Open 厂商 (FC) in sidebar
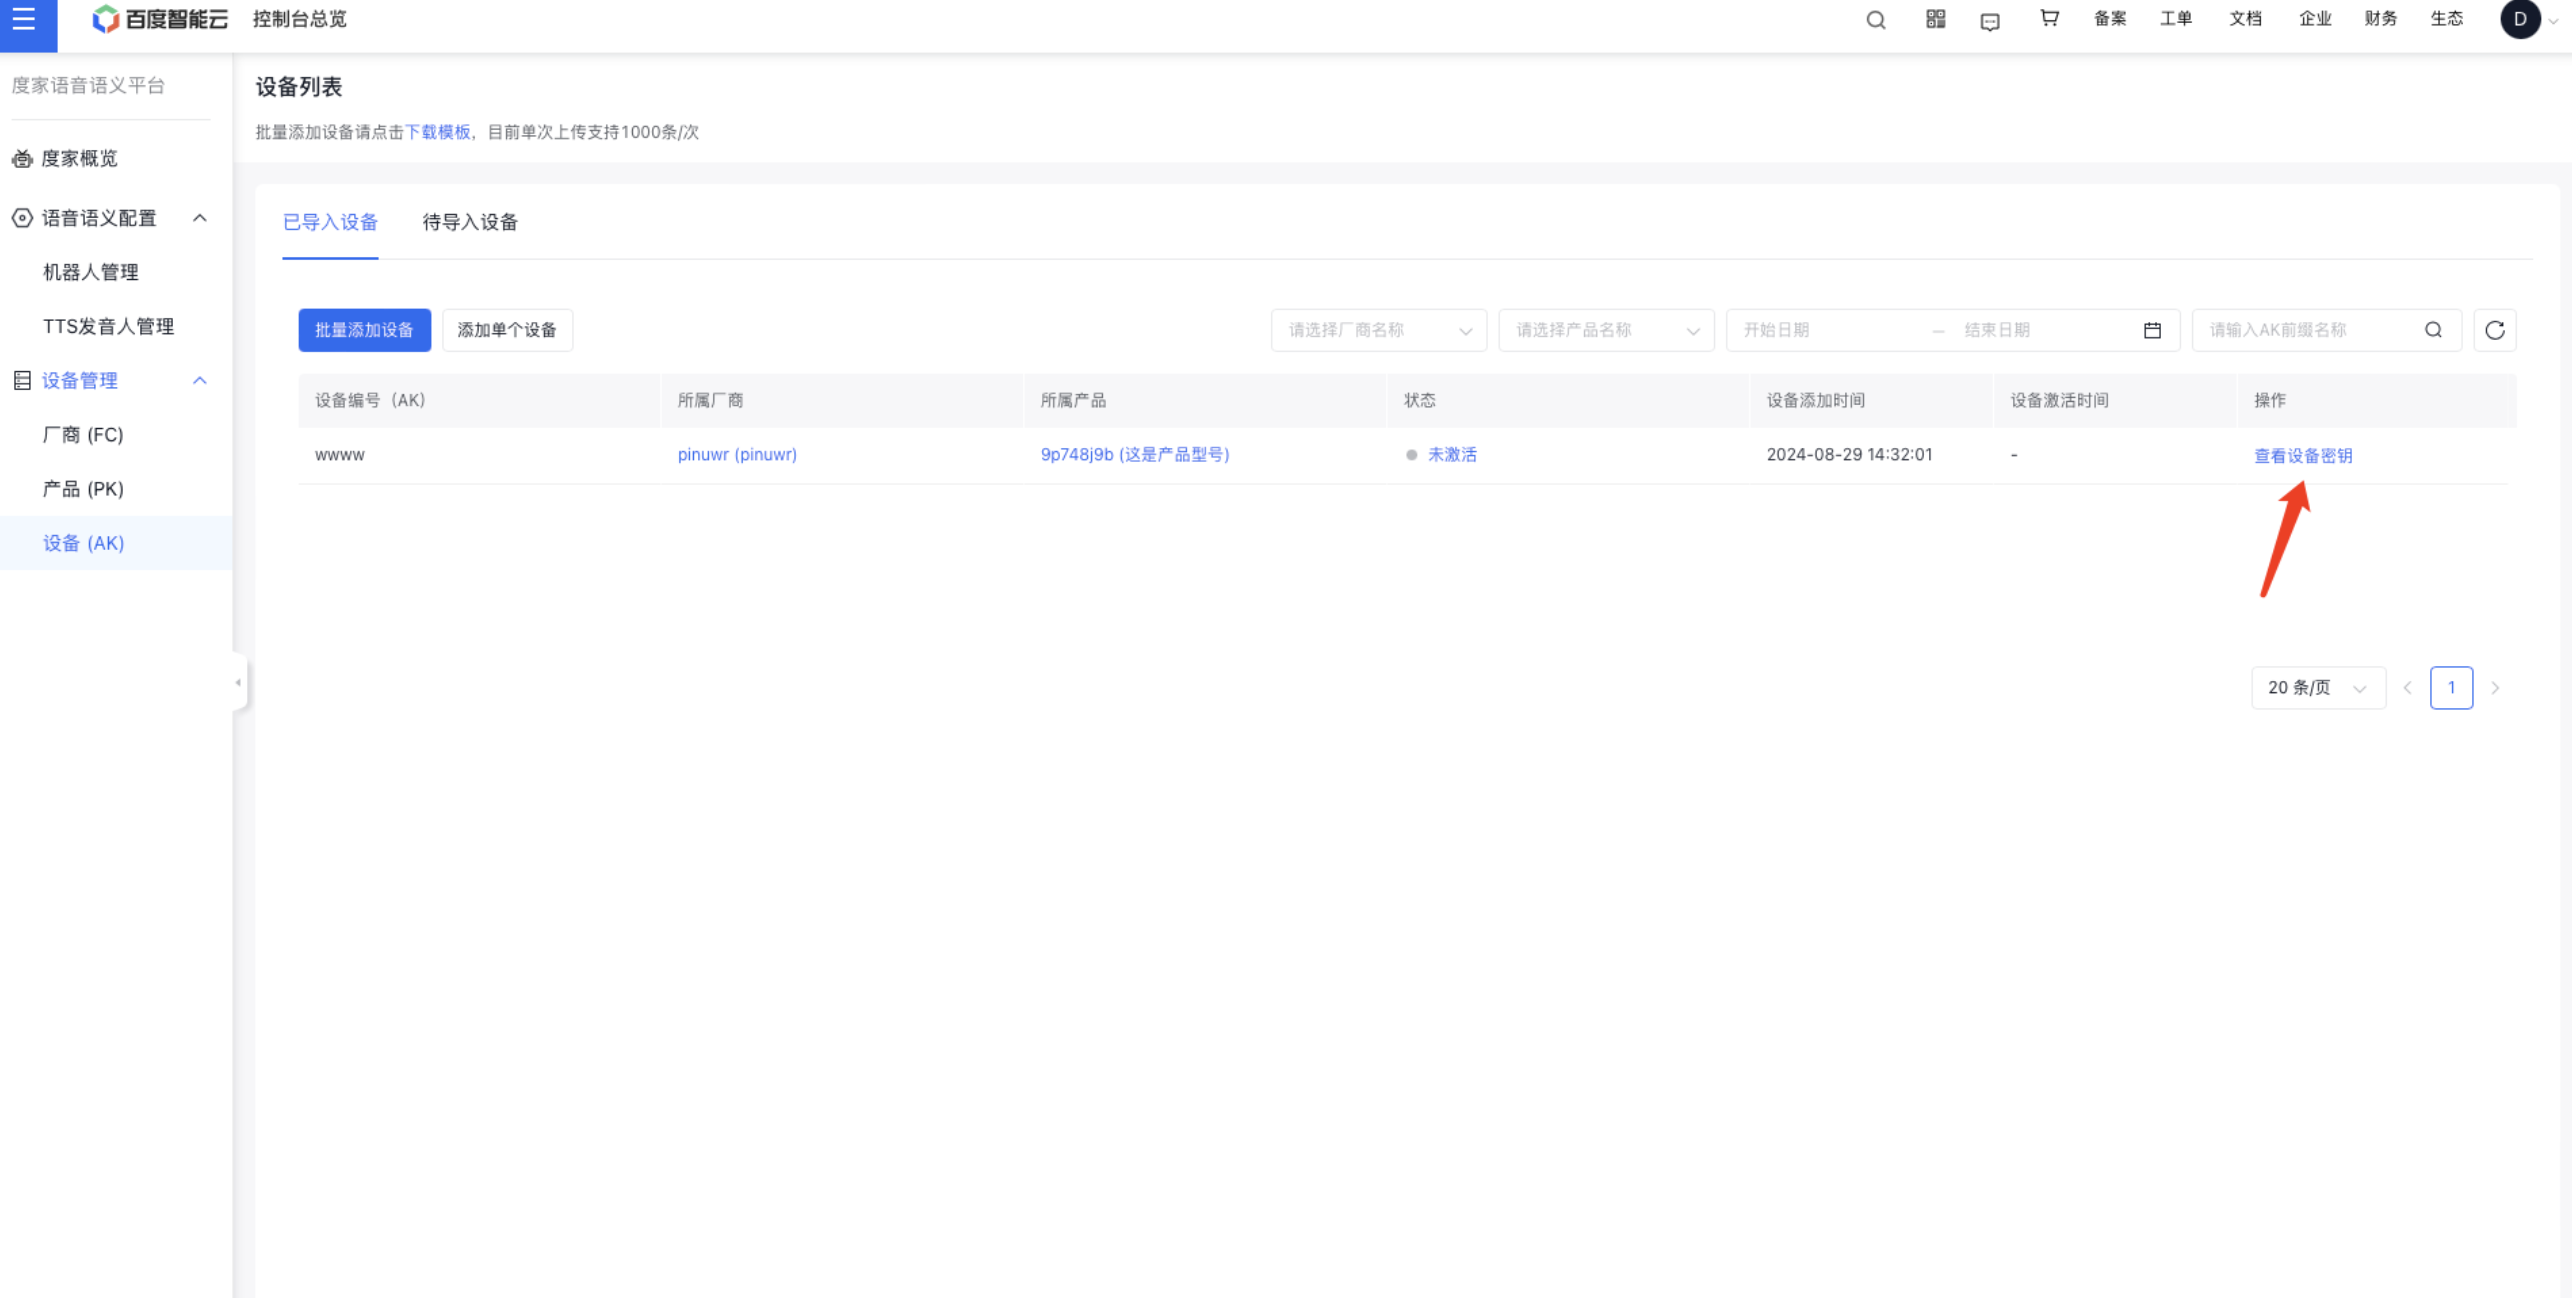The height and width of the screenshot is (1298, 2572). click(83, 434)
